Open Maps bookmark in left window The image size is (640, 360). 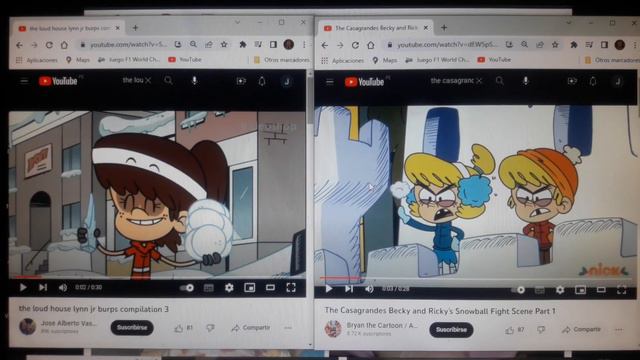tap(78, 60)
